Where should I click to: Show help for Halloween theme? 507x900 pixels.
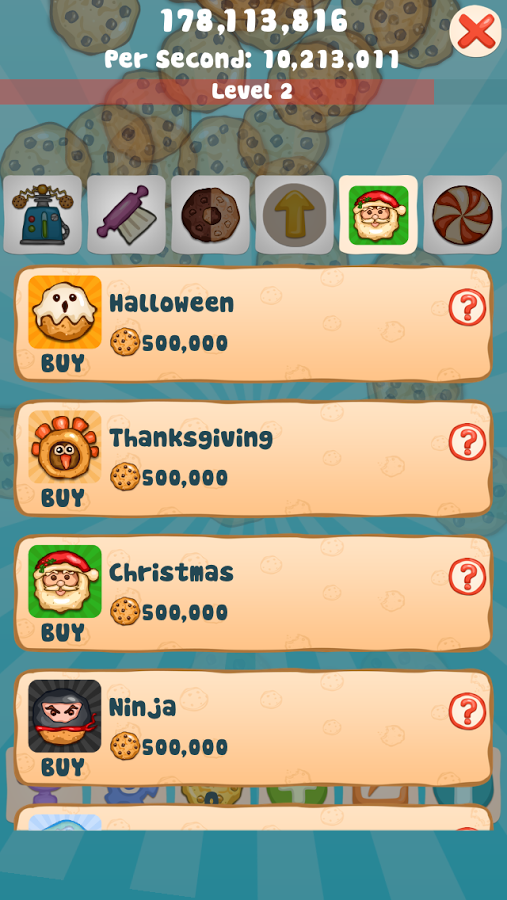pyautogui.click(x=467, y=307)
